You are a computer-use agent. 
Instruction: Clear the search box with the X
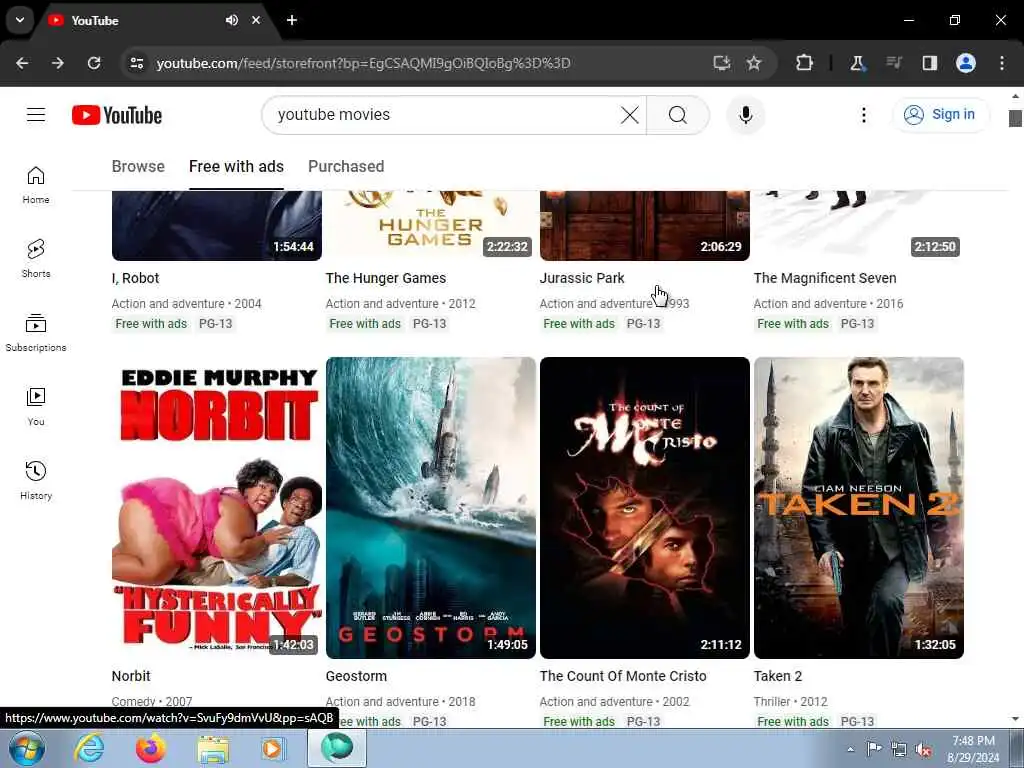[630, 115]
